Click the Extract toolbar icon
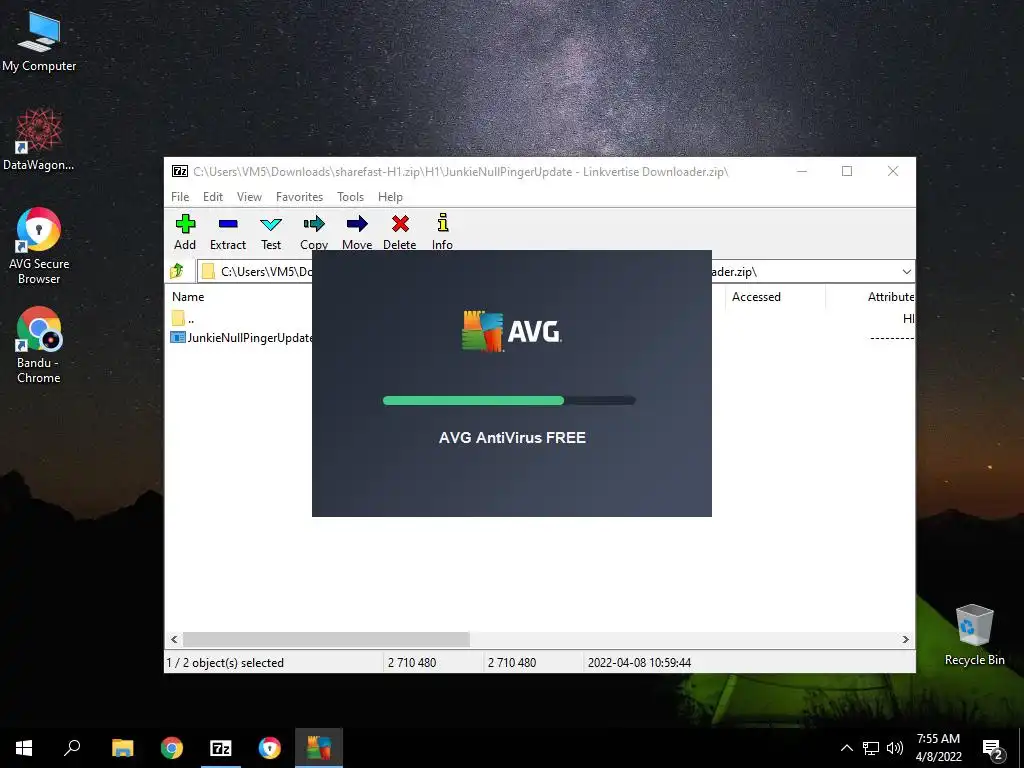This screenshot has width=1024, height=768. click(228, 232)
